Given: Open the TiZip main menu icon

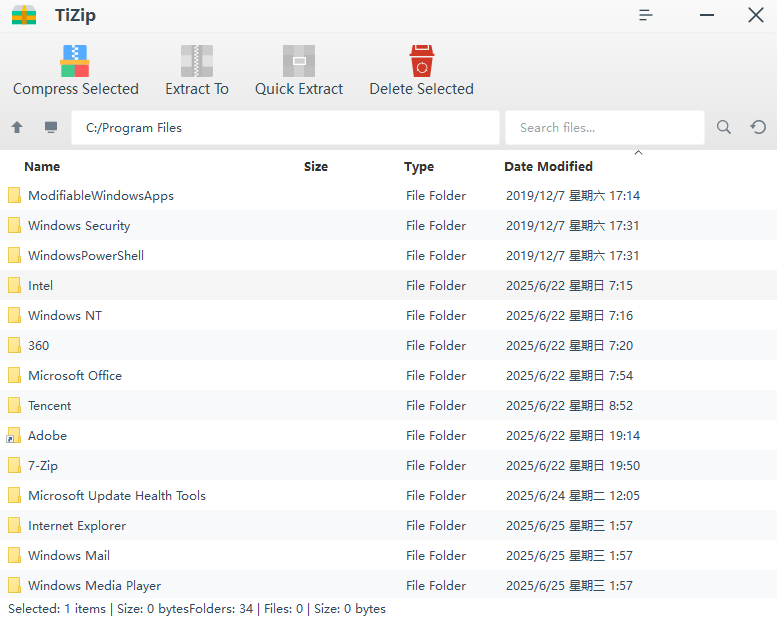Looking at the screenshot, I should coord(645,15).
